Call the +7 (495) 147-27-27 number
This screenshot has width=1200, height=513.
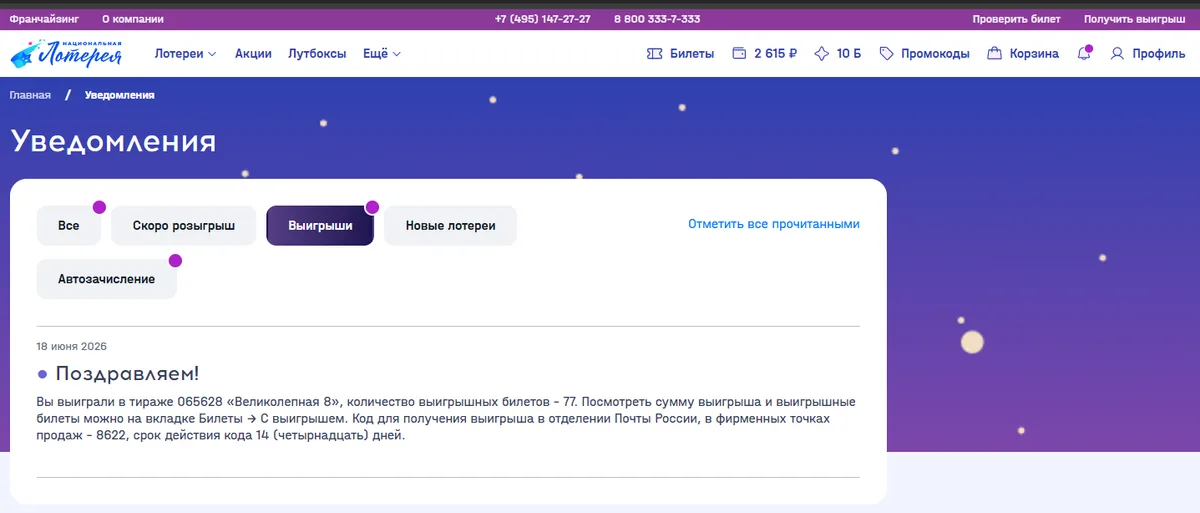[x=542, y=19]
